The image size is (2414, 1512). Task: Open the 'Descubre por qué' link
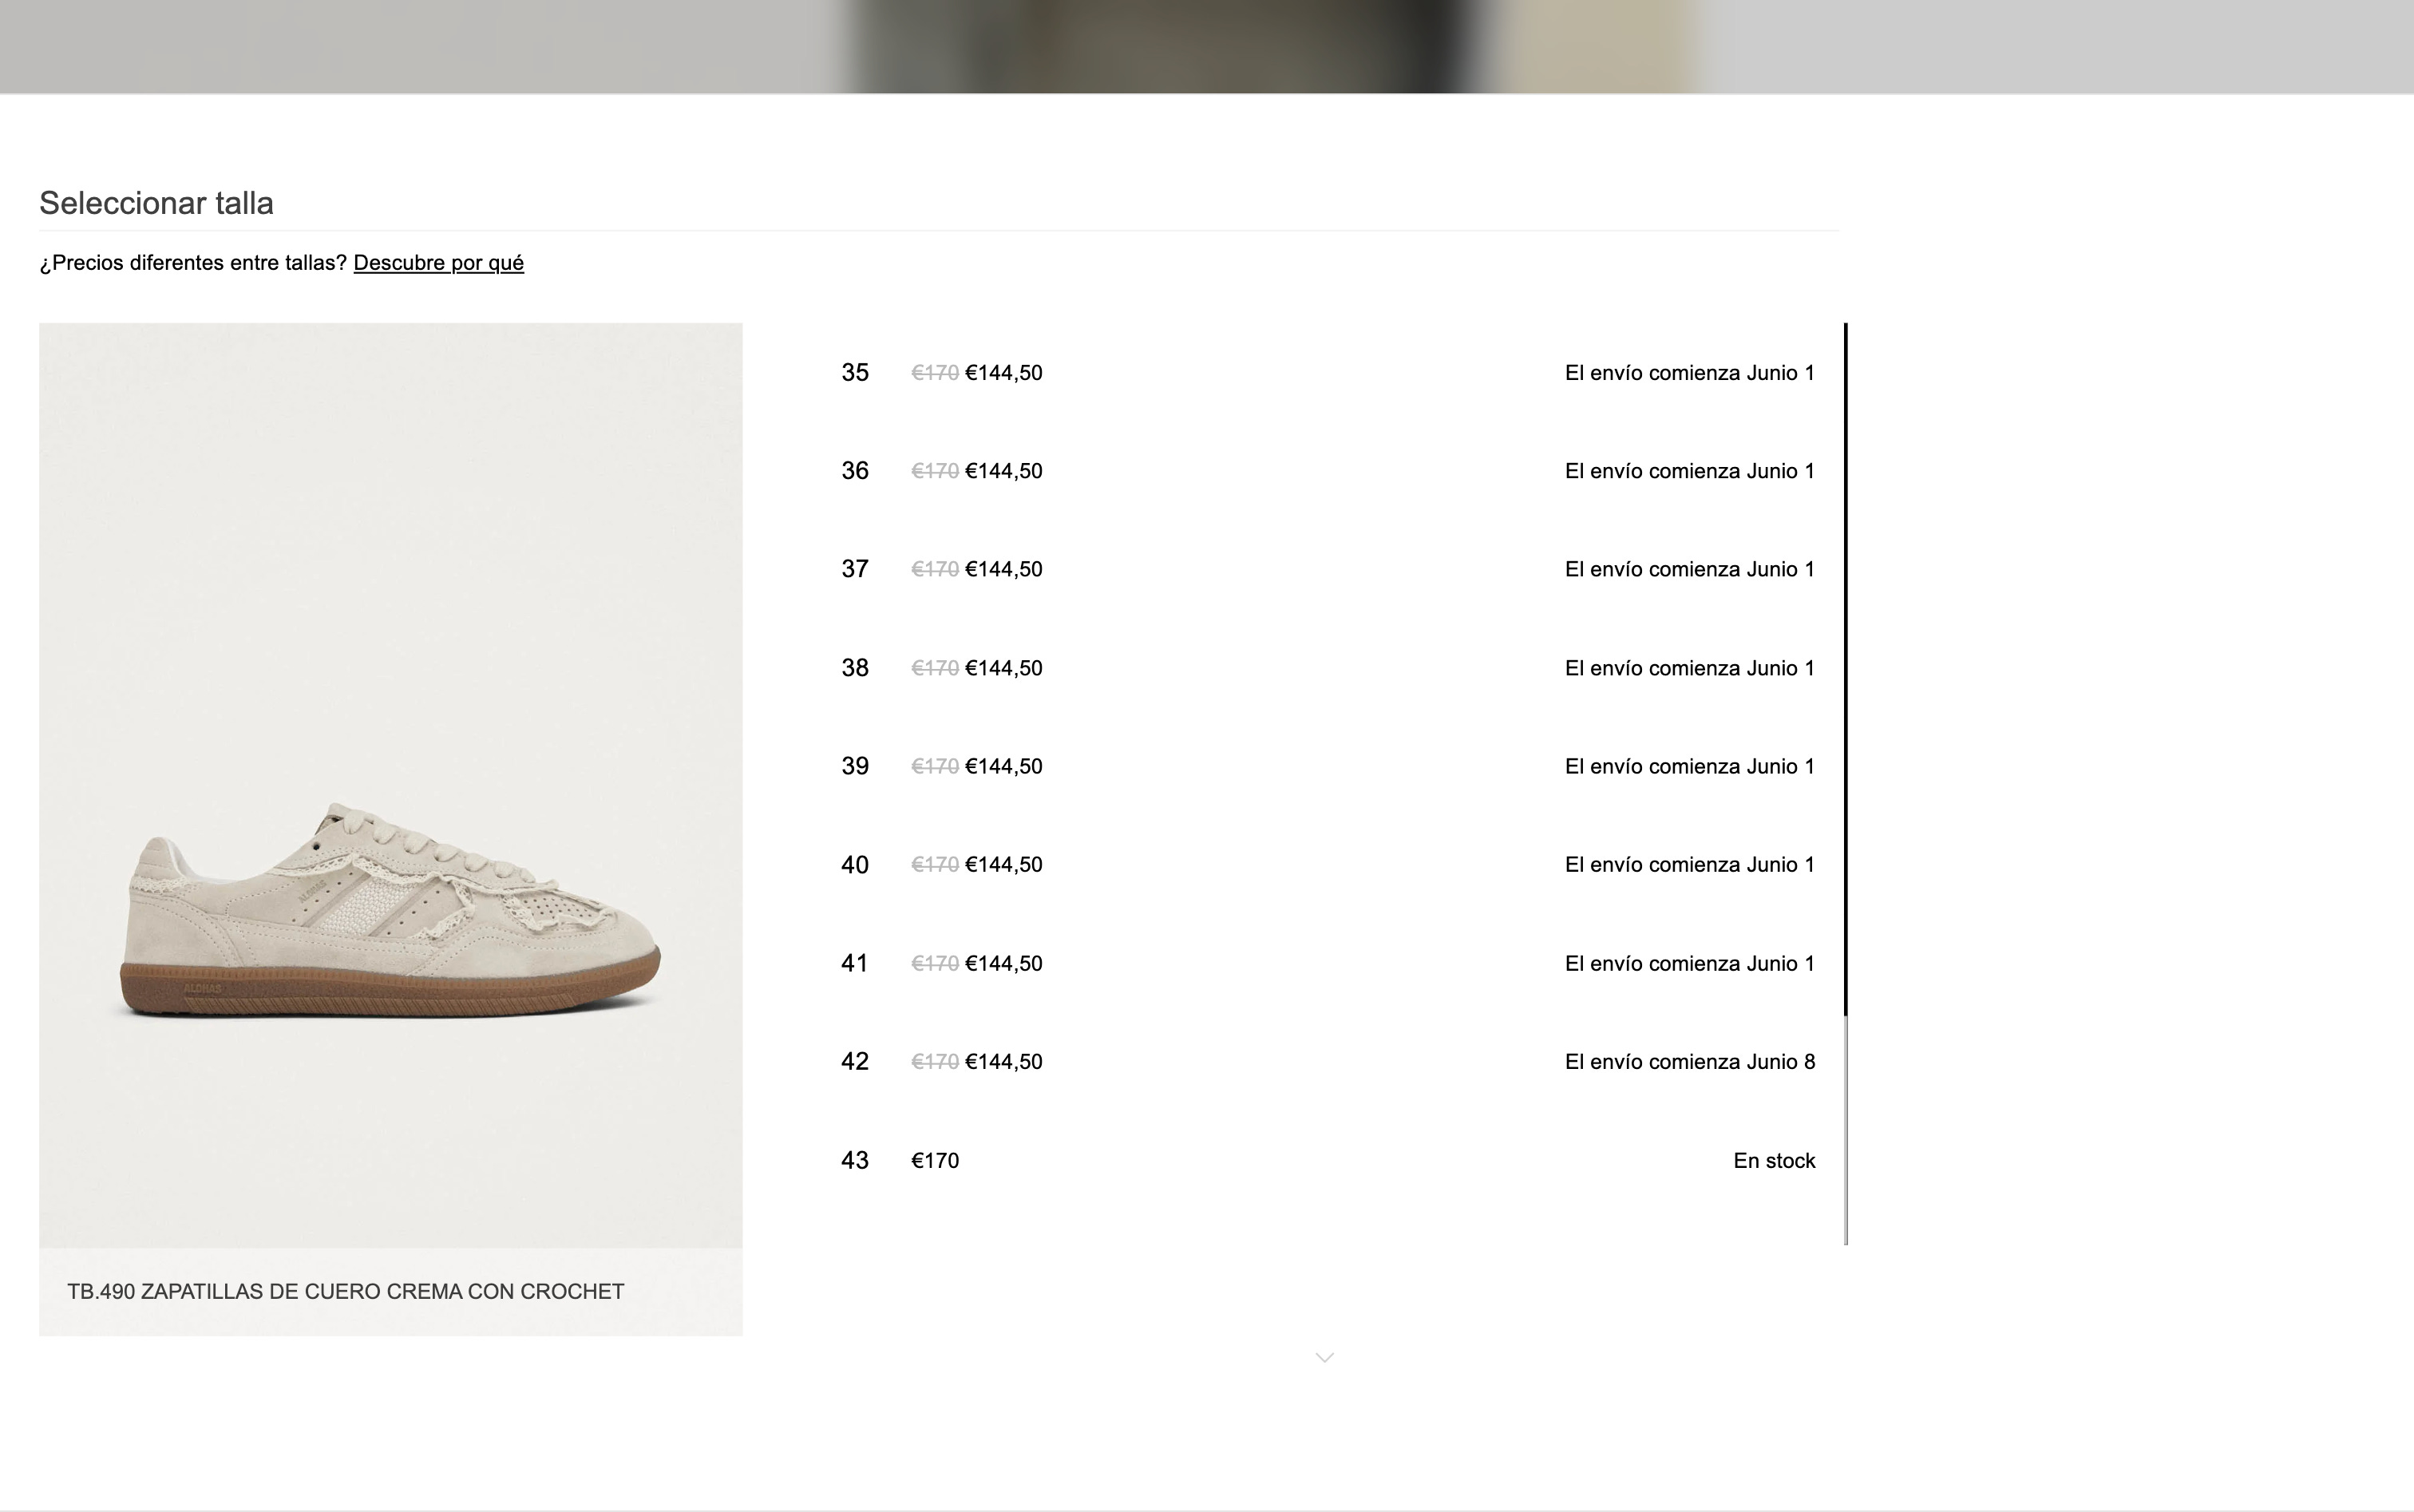(x=438, y=263)
